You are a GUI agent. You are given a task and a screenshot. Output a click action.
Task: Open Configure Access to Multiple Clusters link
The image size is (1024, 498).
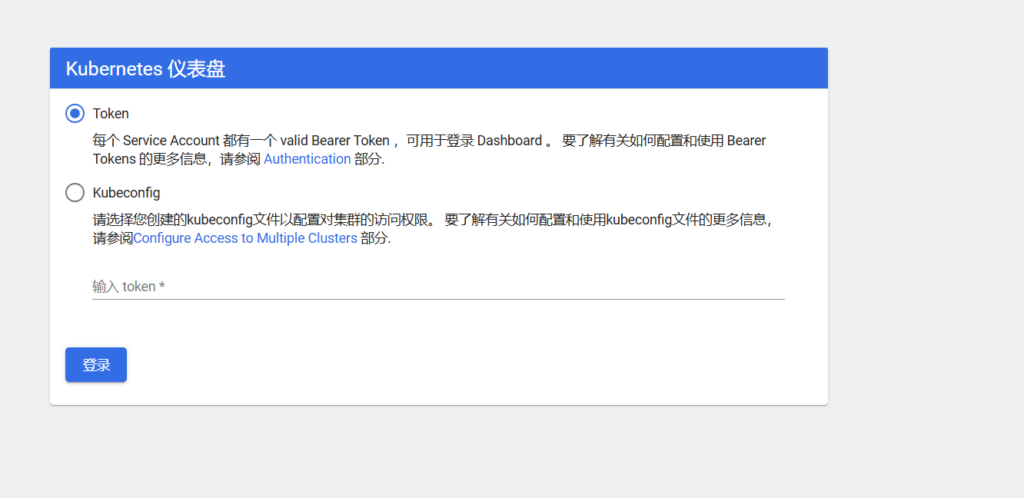pyautogui.click(x=245, y=239)
